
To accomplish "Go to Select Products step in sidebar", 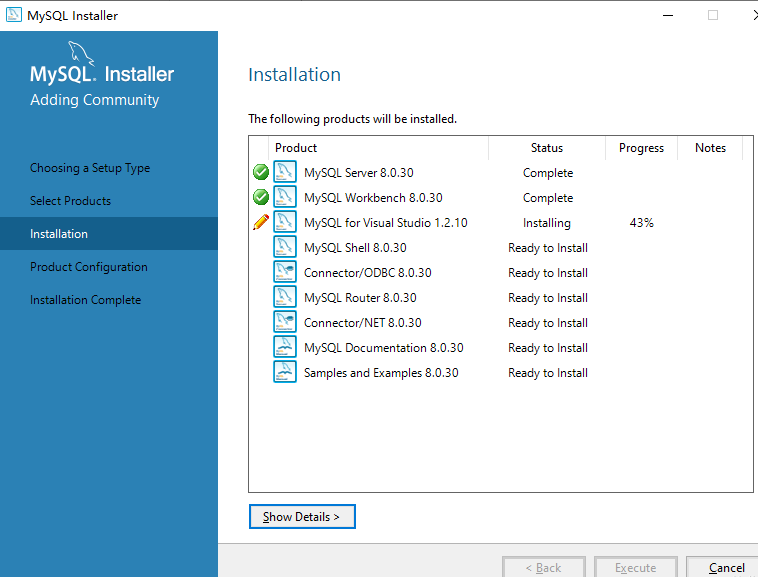I will click(x=70, y=201).
